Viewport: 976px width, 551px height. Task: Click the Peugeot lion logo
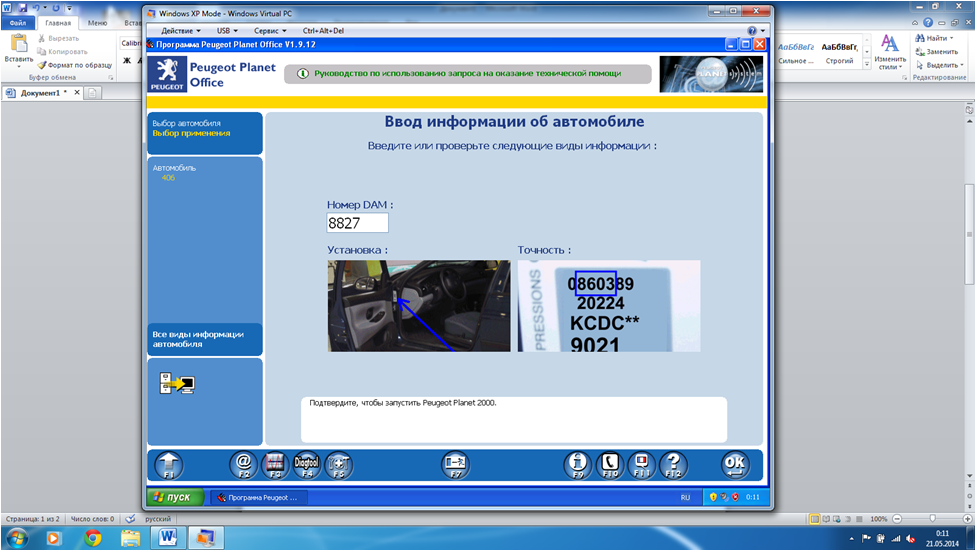(x=167, y=73)
